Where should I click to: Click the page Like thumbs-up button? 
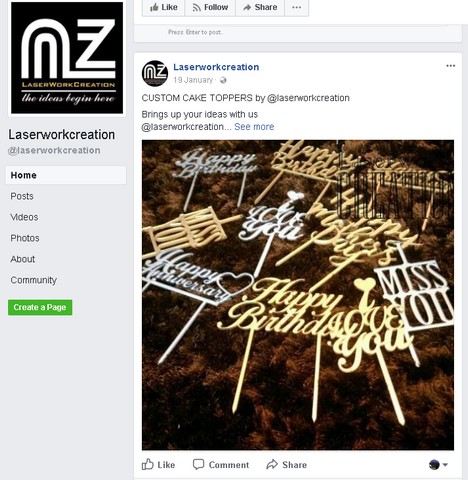tap(163, 7)
